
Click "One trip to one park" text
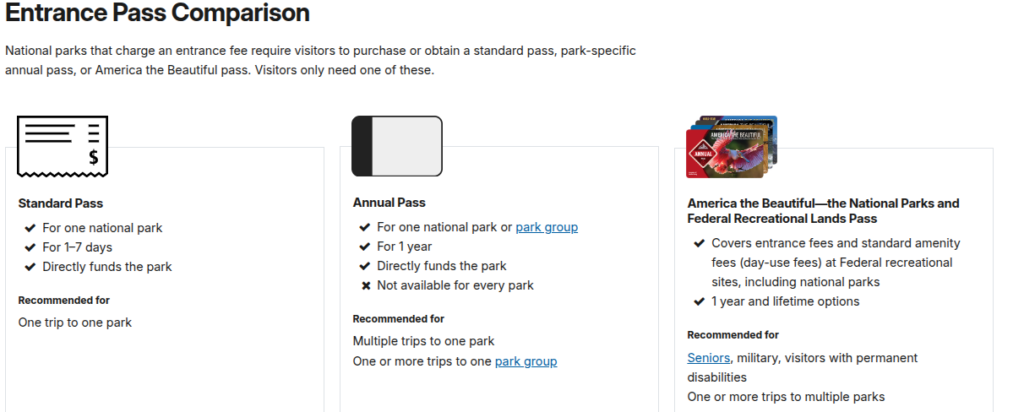point(75,322)
